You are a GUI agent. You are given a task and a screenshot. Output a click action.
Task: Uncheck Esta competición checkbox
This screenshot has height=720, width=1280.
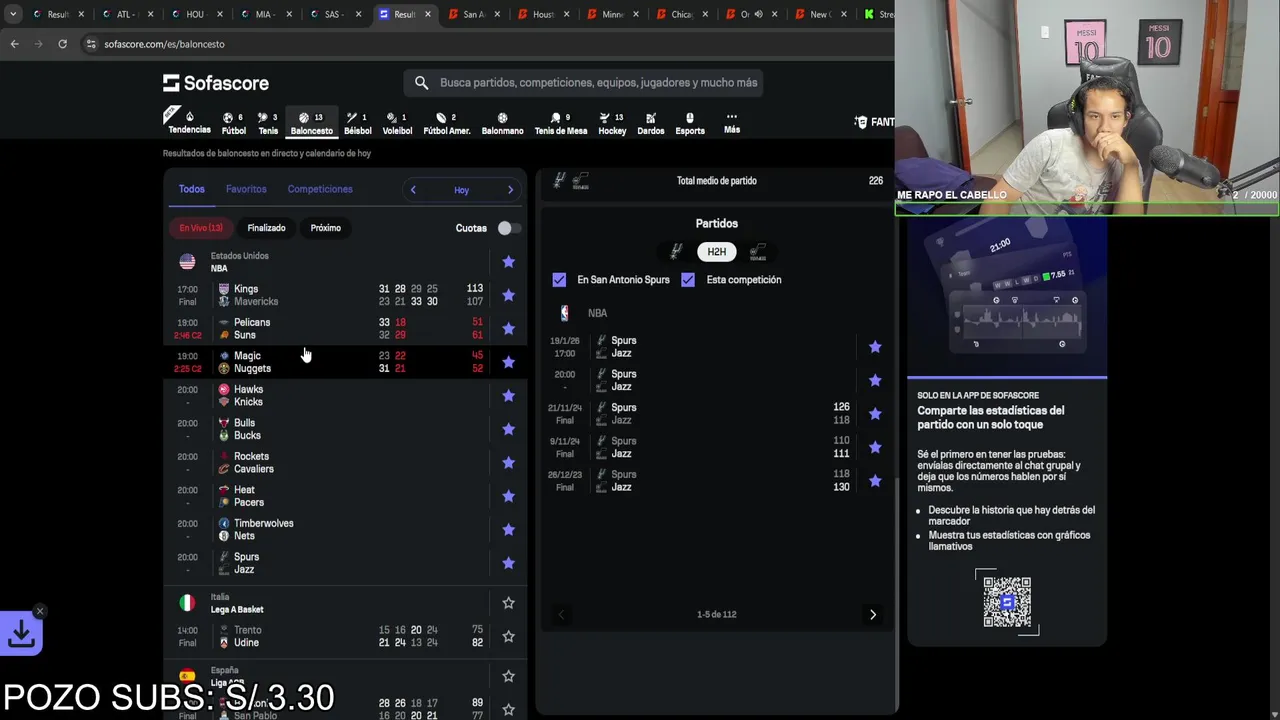click(x=688, y=280)
